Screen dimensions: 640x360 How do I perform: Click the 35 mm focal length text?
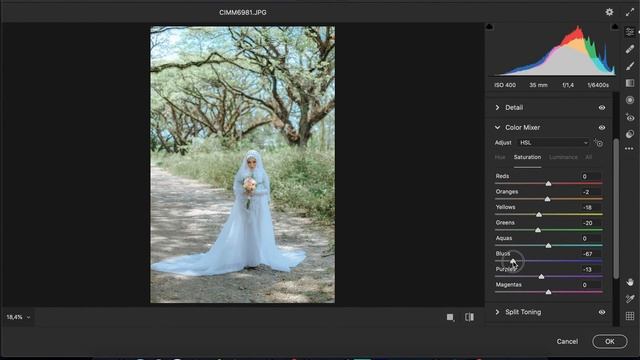pyautogui.click(x=538, y=85)
